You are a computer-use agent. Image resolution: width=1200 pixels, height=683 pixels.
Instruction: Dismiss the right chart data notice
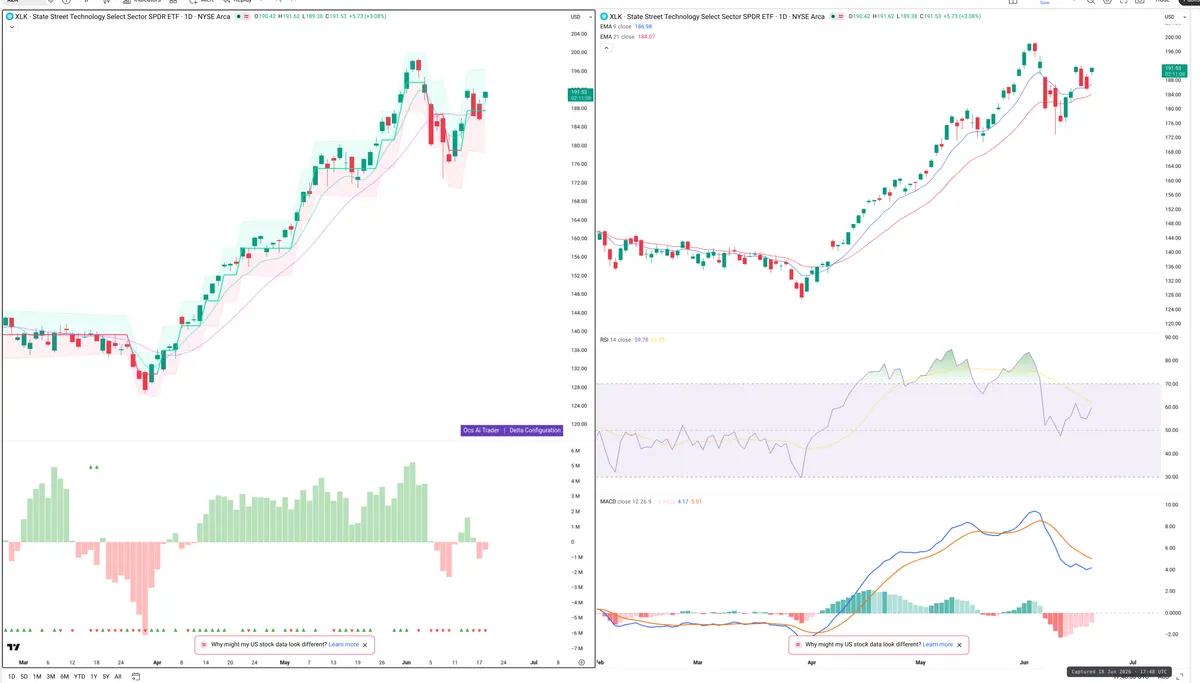coord(960,645)
